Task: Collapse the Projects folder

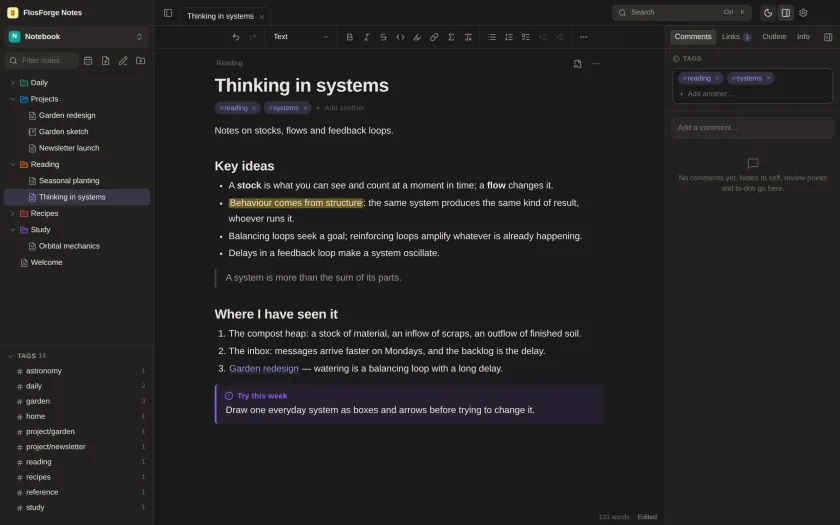Action: pyautogui.click(x=13, y=99)
